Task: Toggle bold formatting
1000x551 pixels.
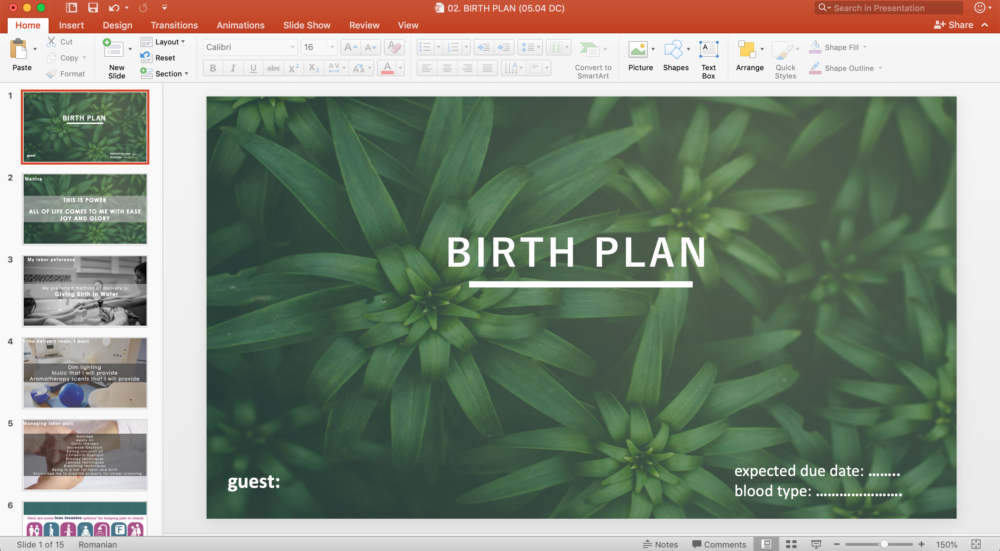Action: click(x=213, y=68)
